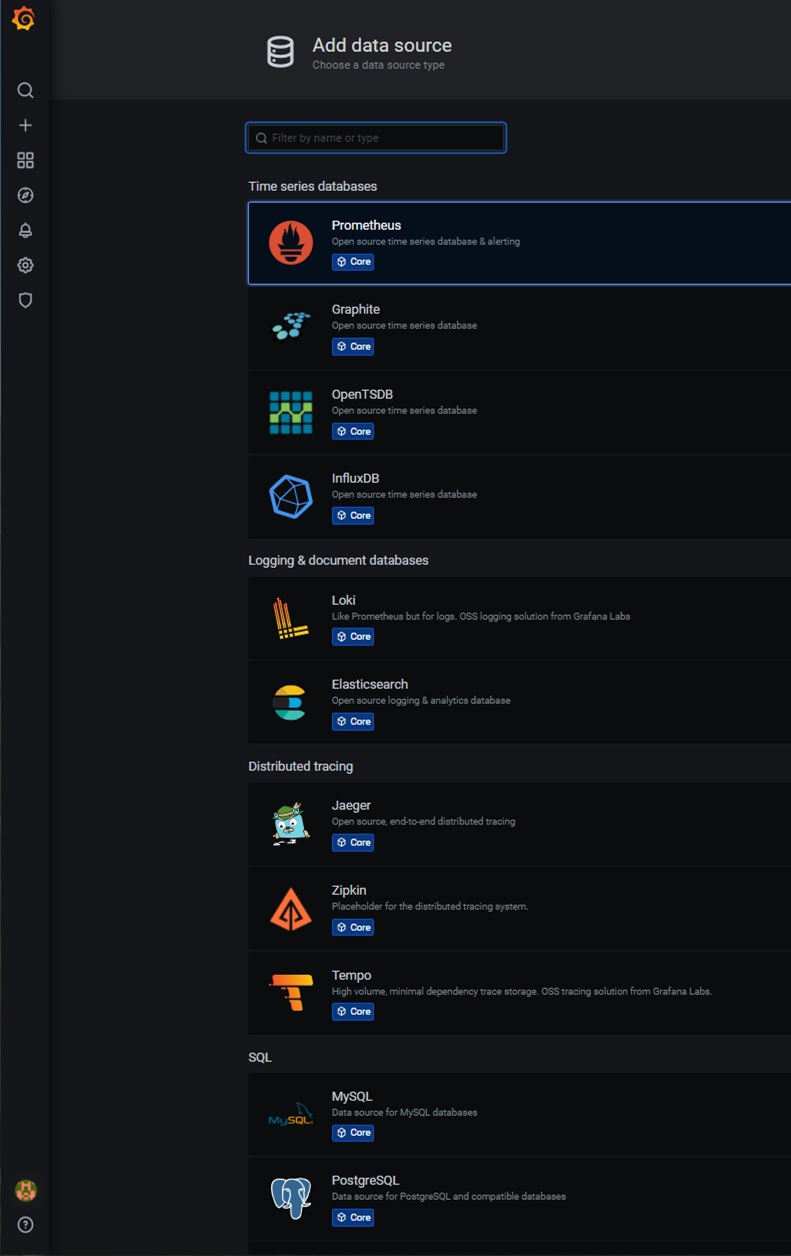Click the Core badge under Graphite
Screen dimensions: 791x1256
click(353, 346)
